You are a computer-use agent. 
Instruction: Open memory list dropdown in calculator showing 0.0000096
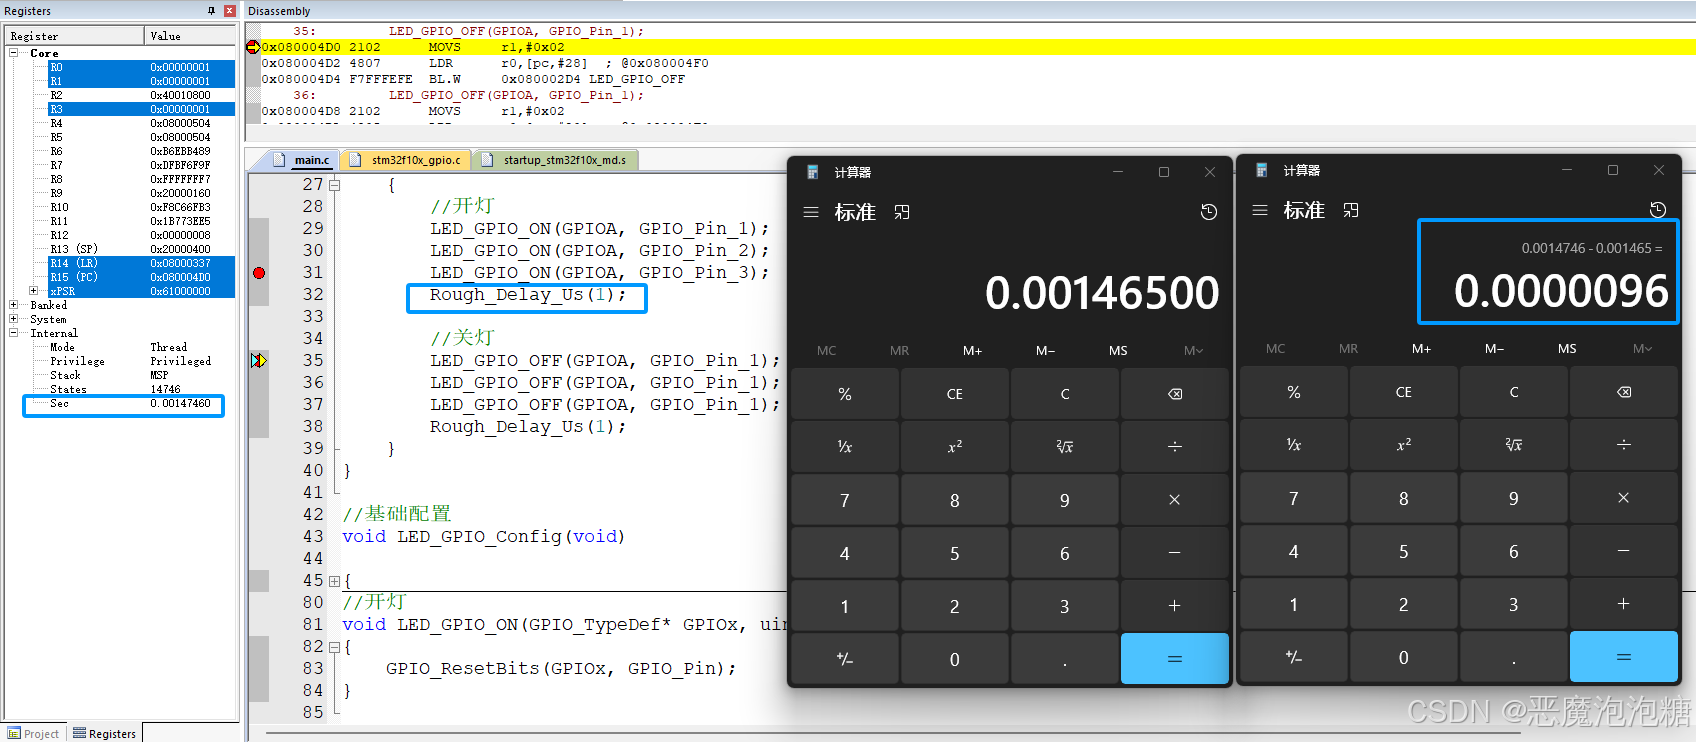point(1643,349)
